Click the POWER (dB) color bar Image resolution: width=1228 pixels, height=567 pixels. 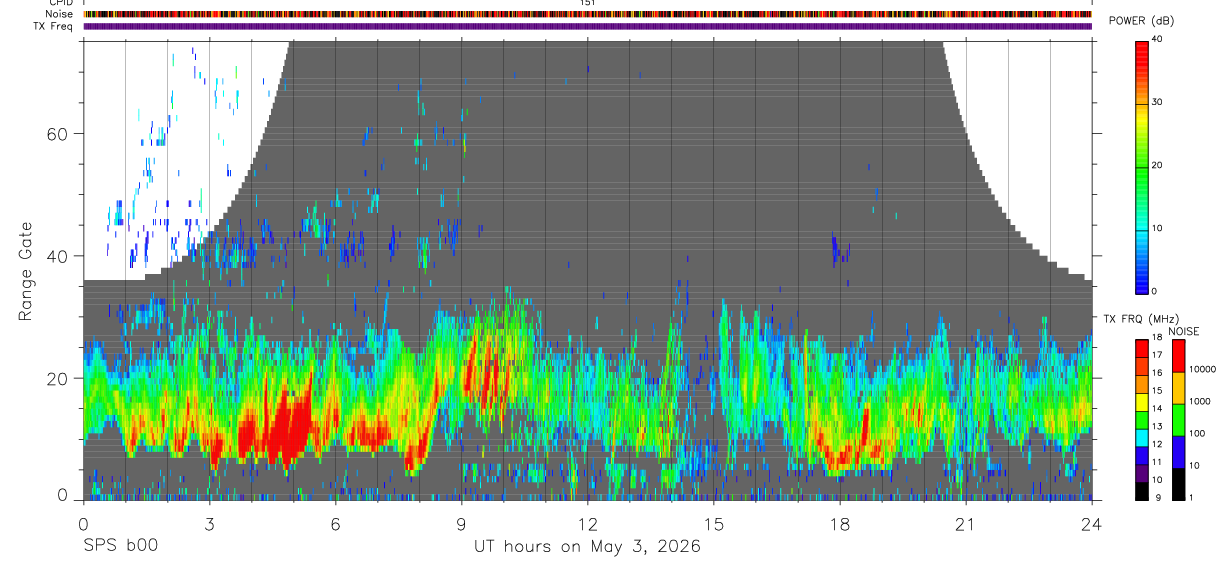pyautogui.click(x=1142, y=166)
